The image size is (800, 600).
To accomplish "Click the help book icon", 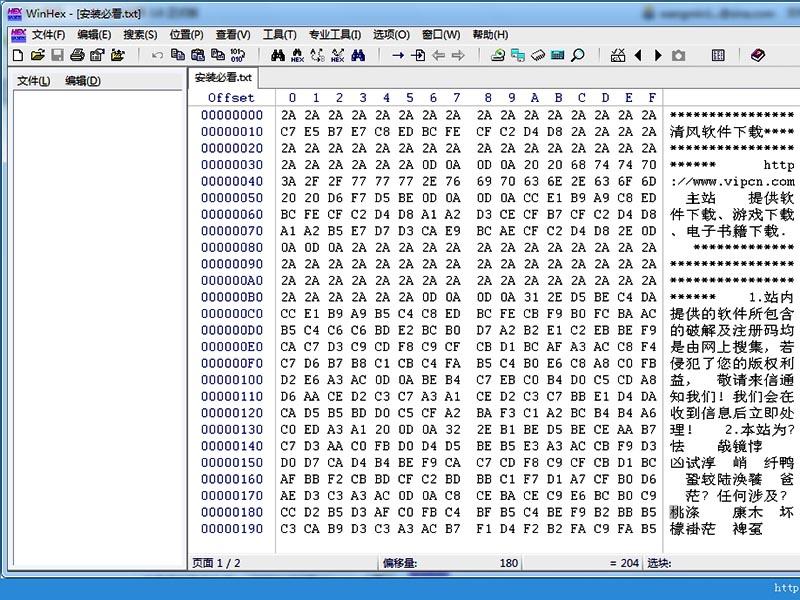I will click(757, 55).
